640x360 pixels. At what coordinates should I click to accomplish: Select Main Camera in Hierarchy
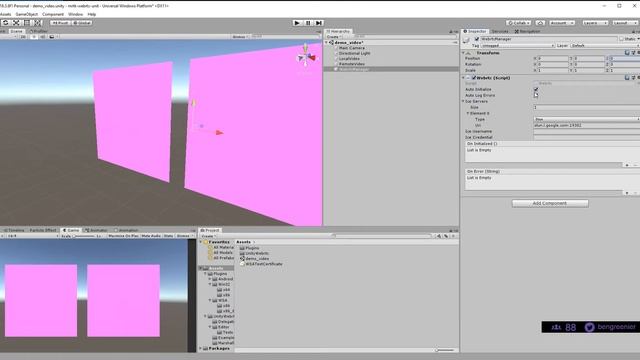click(351, 48)
